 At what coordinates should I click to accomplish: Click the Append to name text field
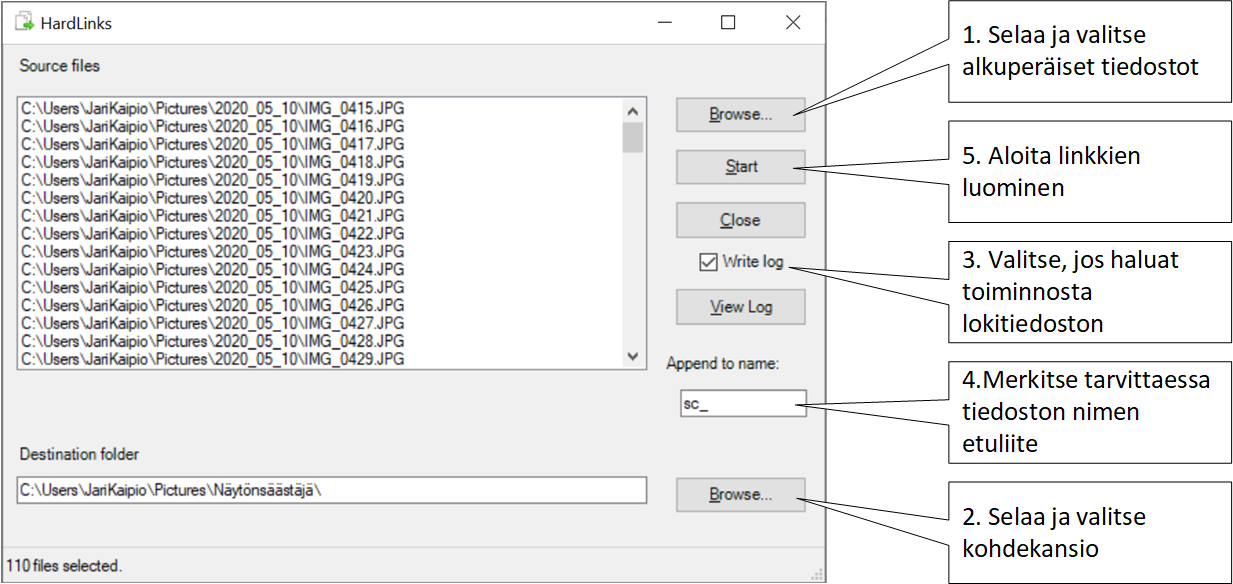tap(742, 404)
